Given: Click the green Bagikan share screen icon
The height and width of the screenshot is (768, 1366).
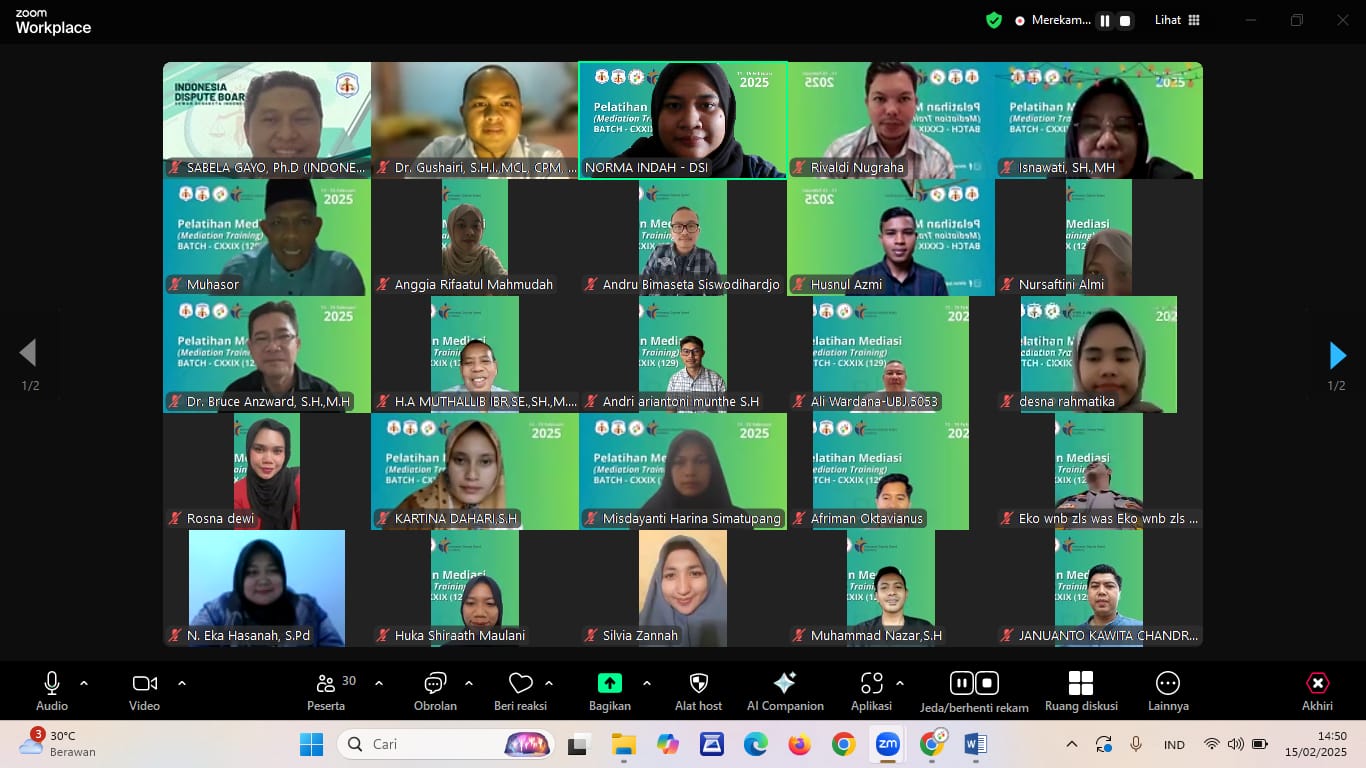Looking at the screenshot, I should 609,683.
